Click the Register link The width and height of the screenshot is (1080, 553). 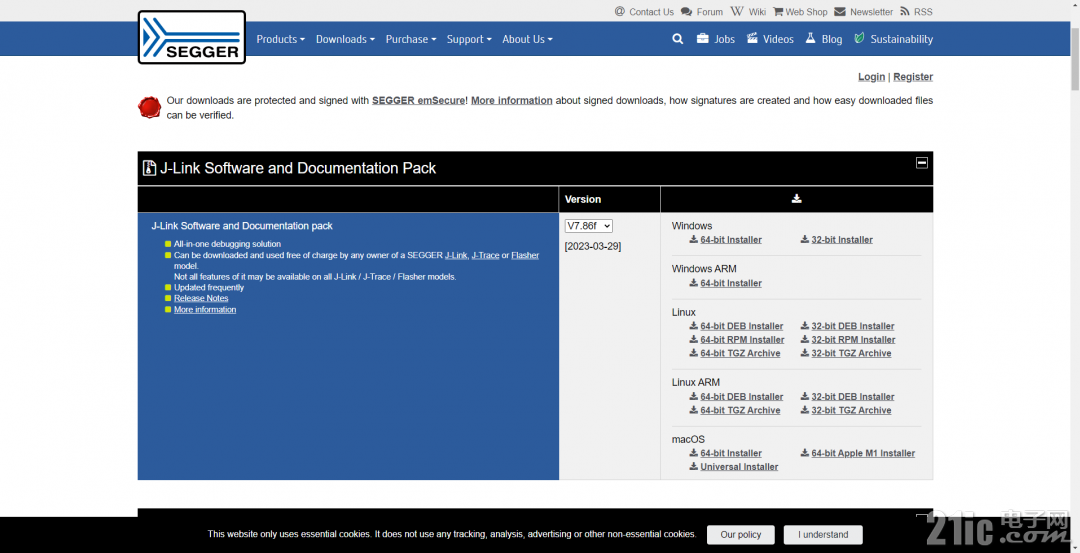tap(913, 76)
